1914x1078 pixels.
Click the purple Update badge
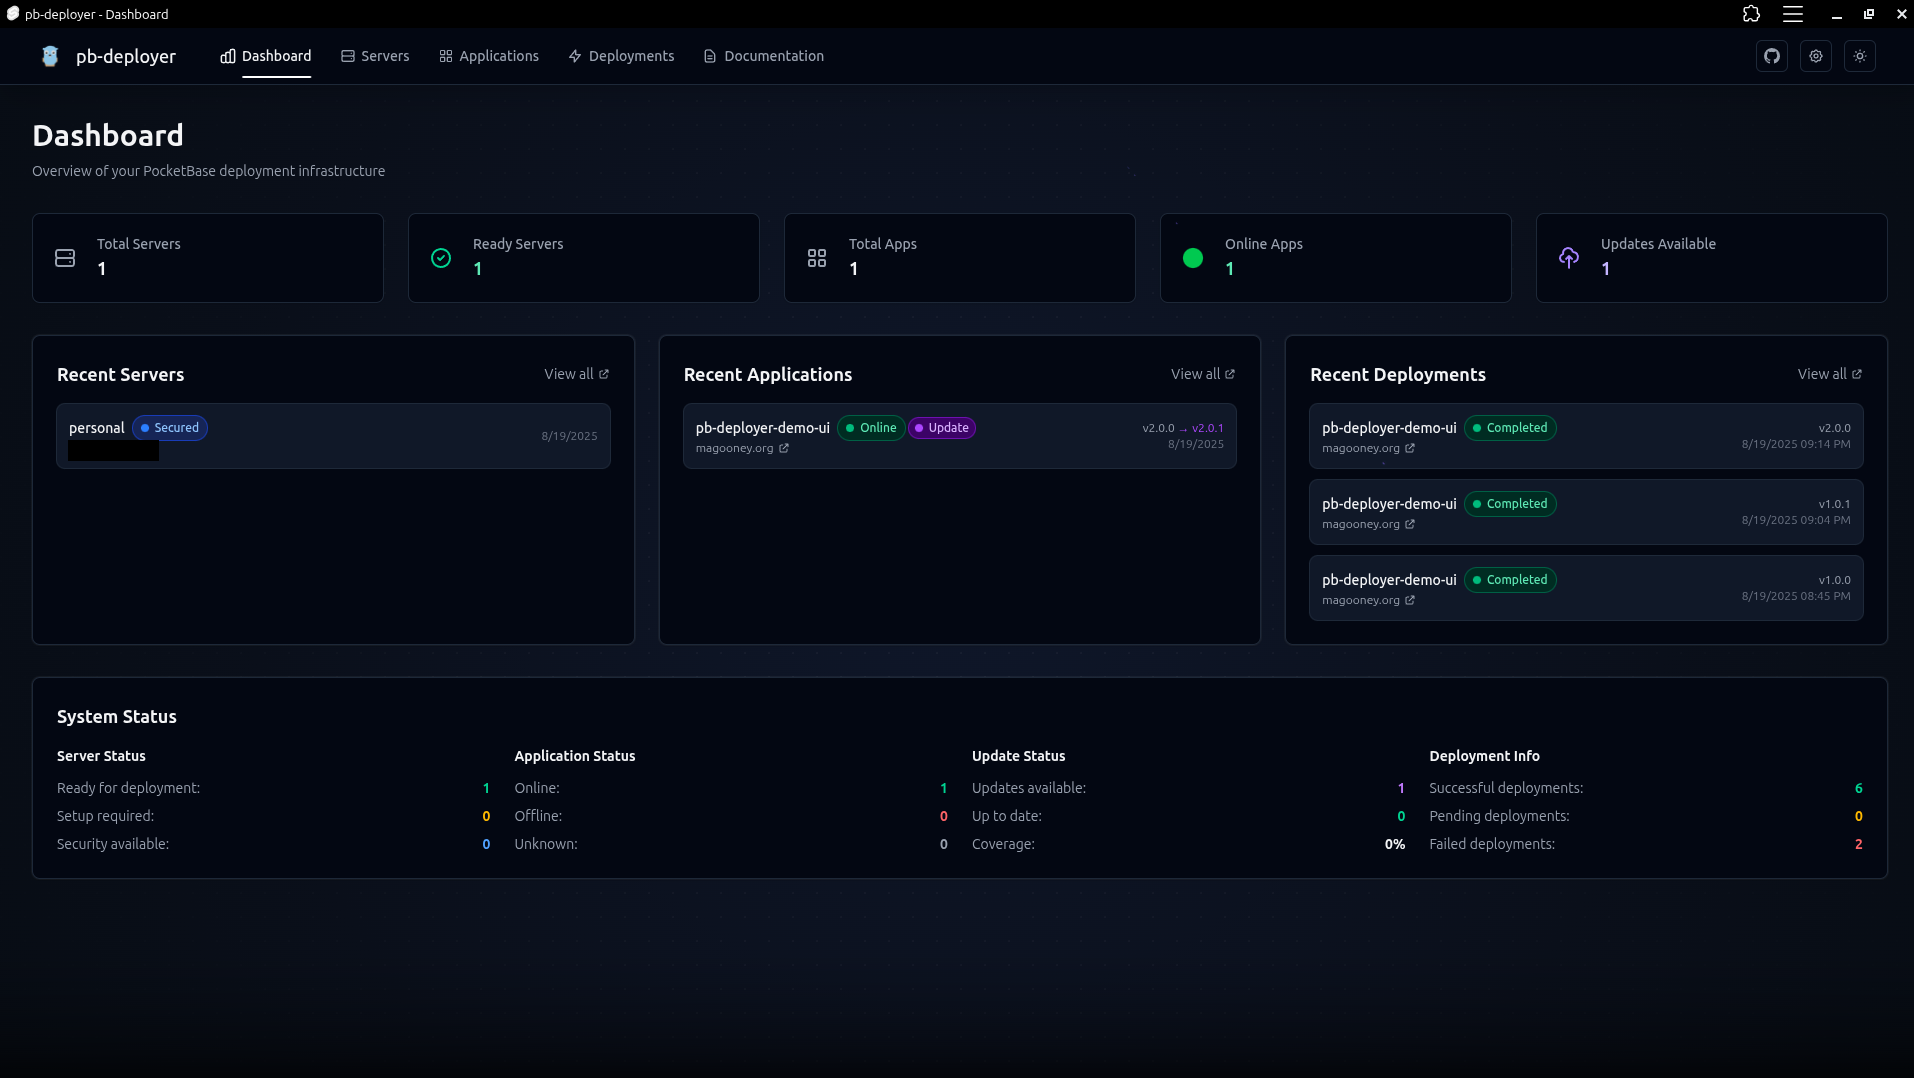[x=942, y=428]
